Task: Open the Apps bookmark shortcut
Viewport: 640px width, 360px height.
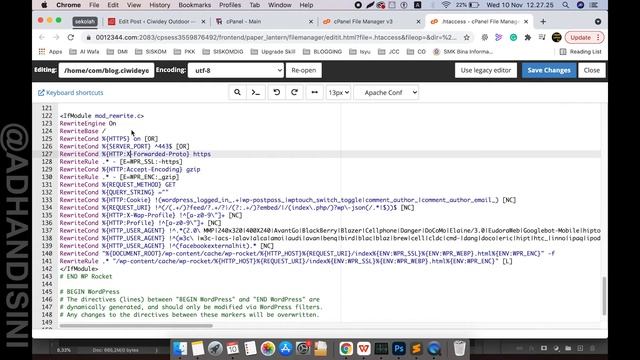Action: click(x=50, y=51)
